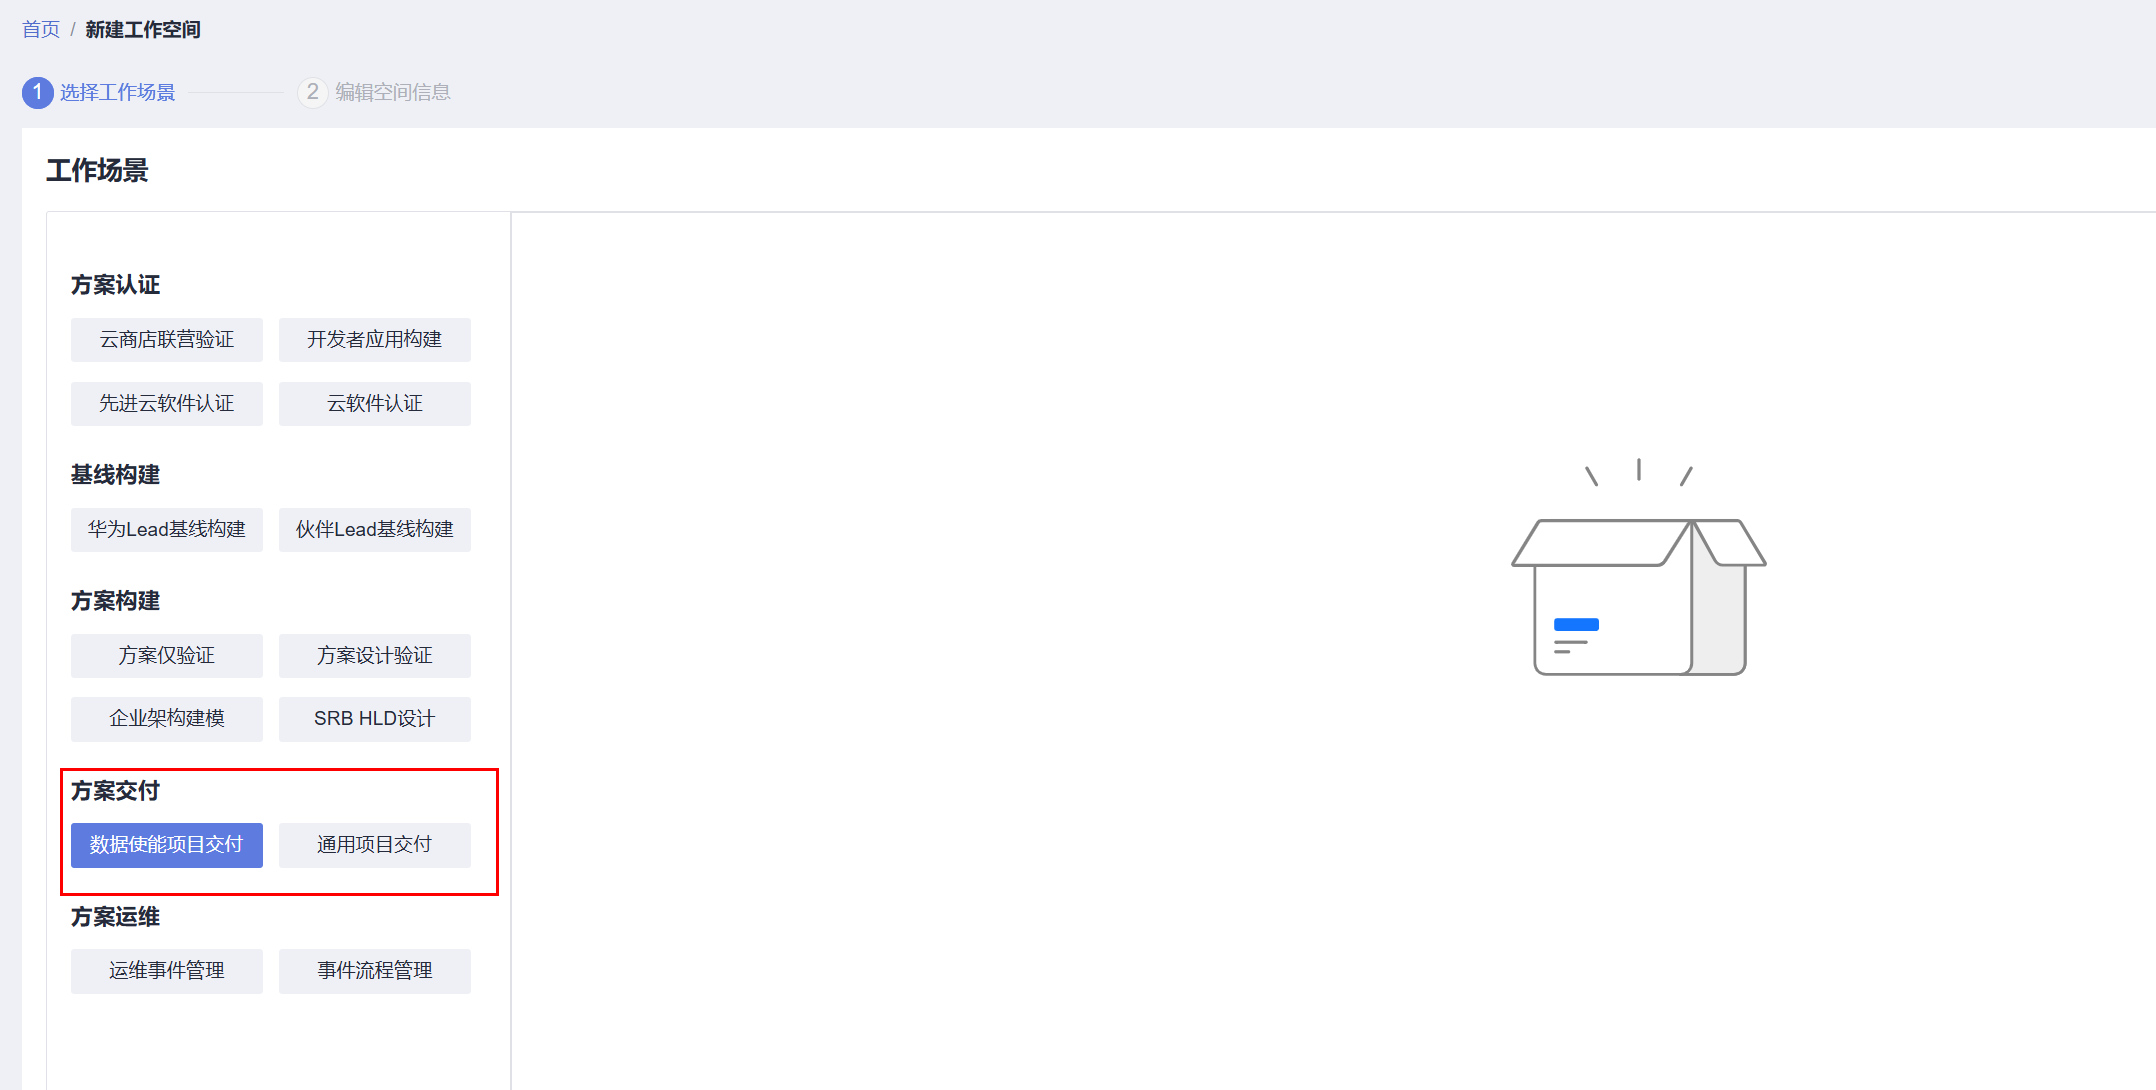Screen dimensions: 2156x1090
Task: Select 云商店联营验证 scenario
Action: 167,340
